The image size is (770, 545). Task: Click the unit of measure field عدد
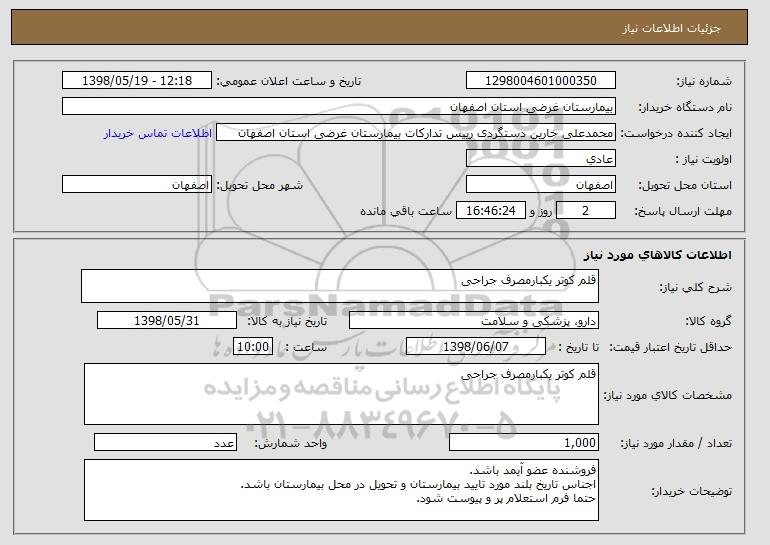pyautogui.click(x=165, y=442)
